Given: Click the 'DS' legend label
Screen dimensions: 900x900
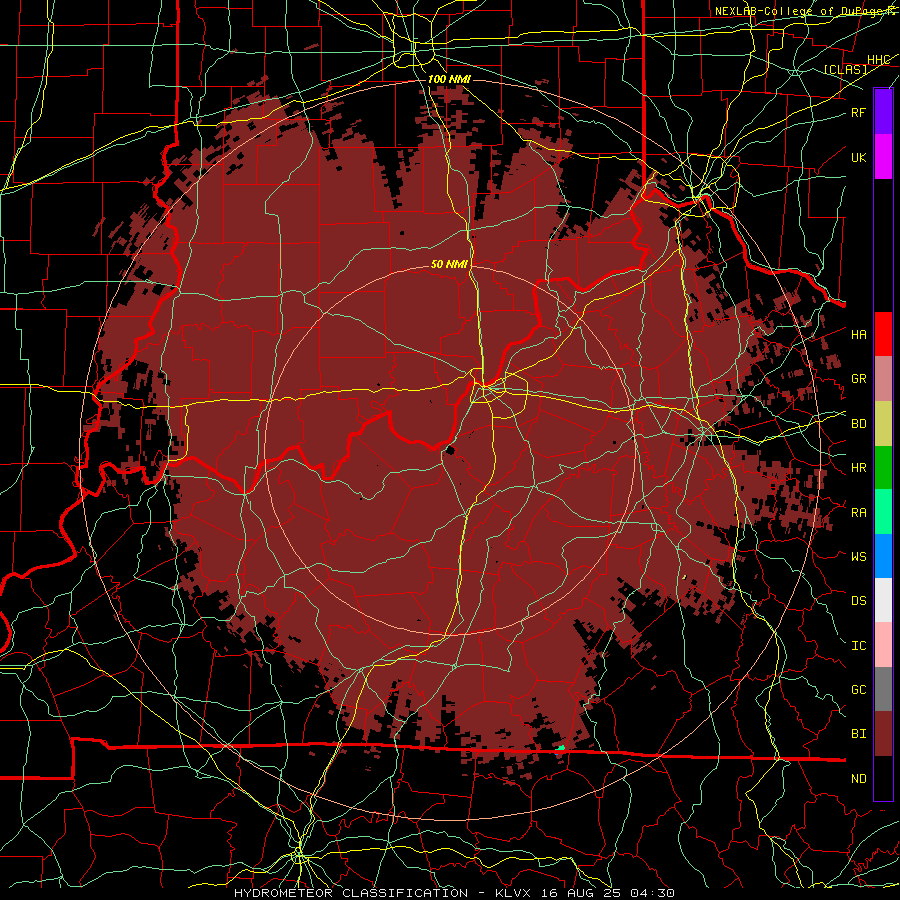Looking at the screenshot, I should point(859,601).
